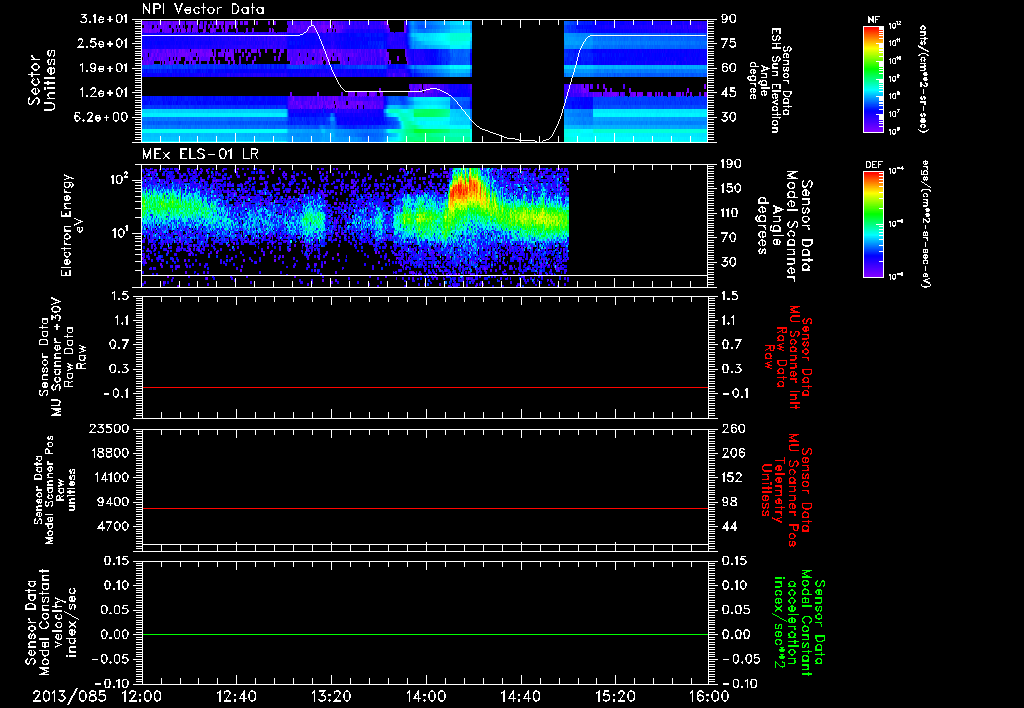1024x708 pixels.
Task: Click the 1.9e+01 sector tick label
Action: coord(104,68)
